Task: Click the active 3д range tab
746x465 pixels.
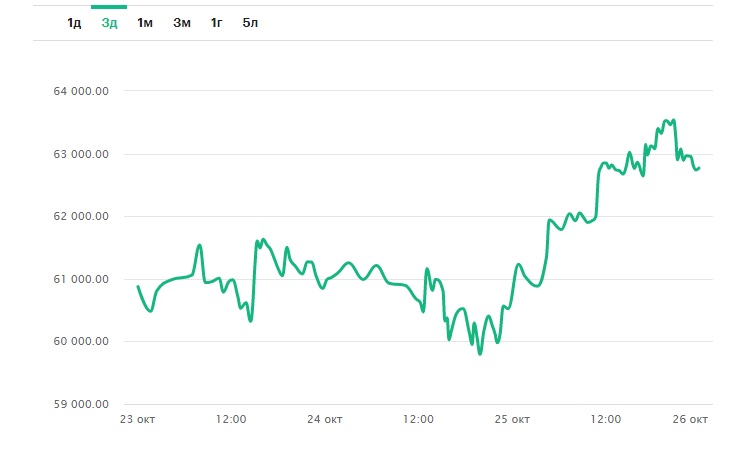Action: [109, 23]
